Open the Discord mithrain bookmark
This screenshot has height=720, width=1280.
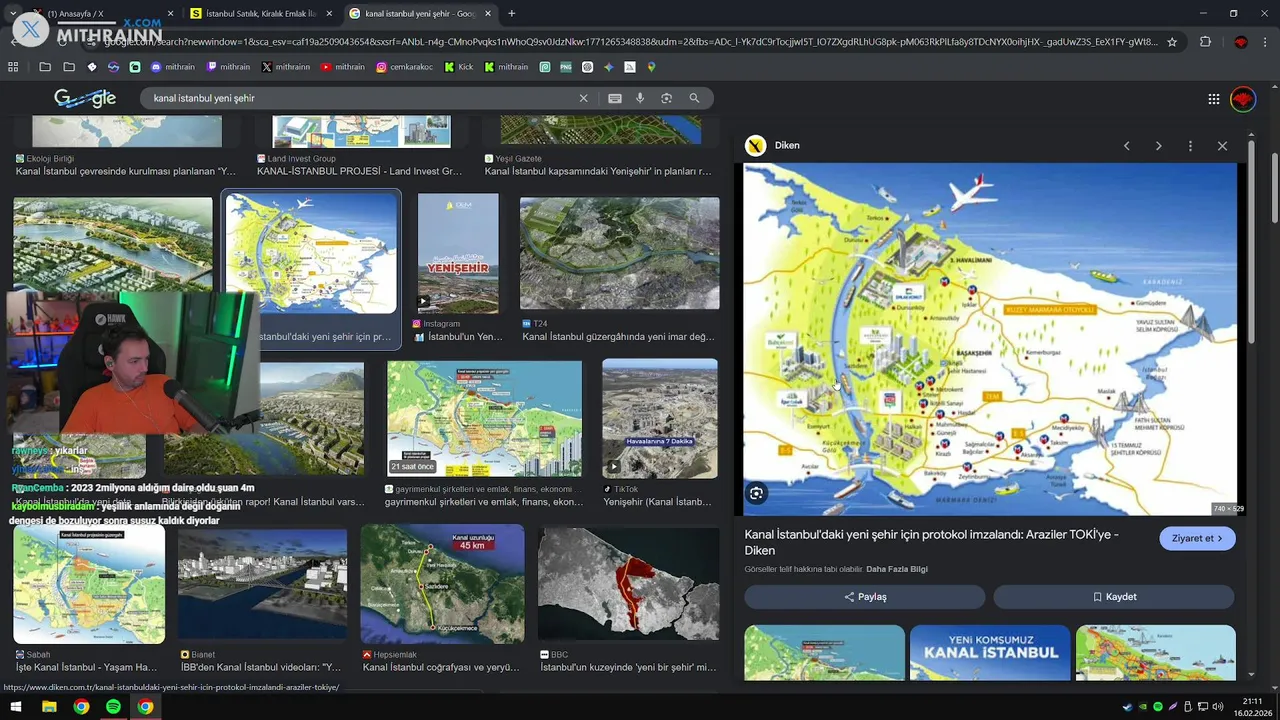(172, 67)
